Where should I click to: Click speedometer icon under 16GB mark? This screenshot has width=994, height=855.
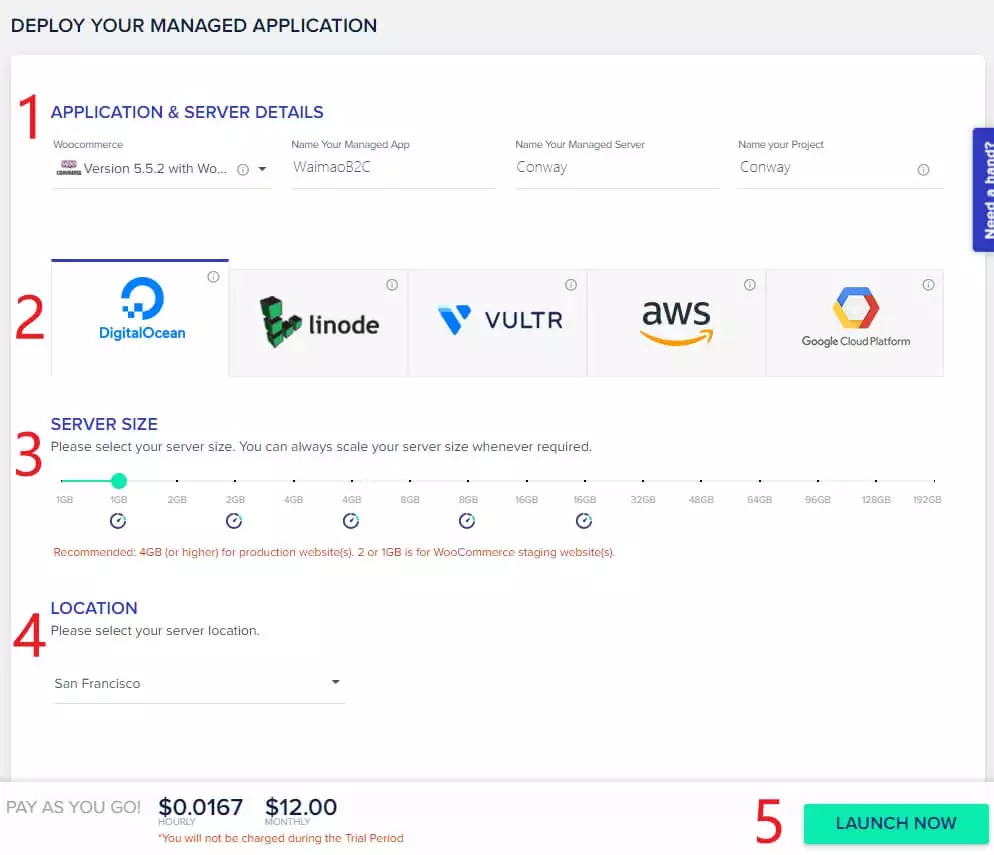[x=584, y=521]
